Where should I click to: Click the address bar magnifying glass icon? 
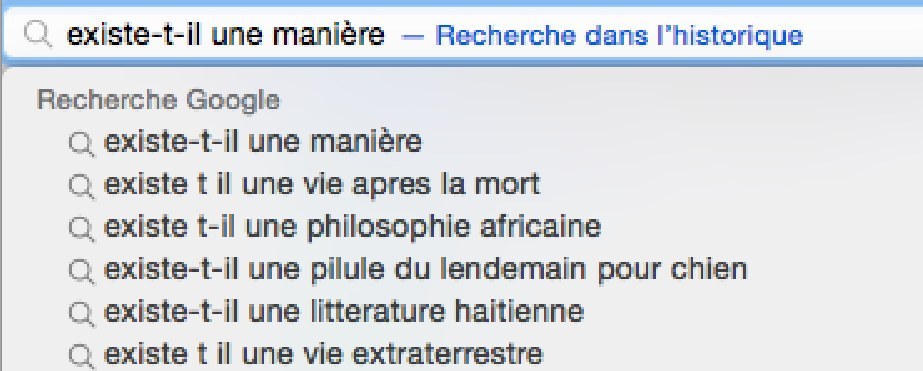coord(38,35)
